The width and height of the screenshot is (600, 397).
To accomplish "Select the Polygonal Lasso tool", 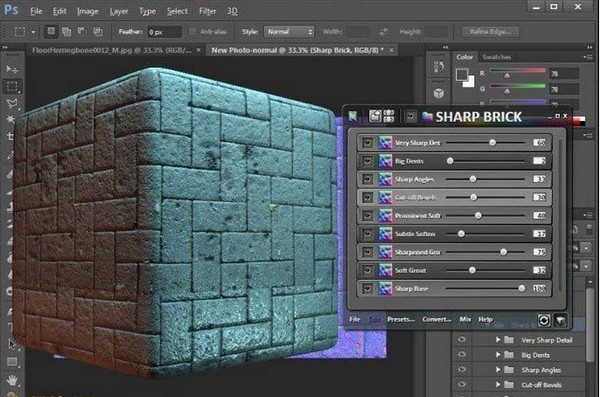I will 12,103.
